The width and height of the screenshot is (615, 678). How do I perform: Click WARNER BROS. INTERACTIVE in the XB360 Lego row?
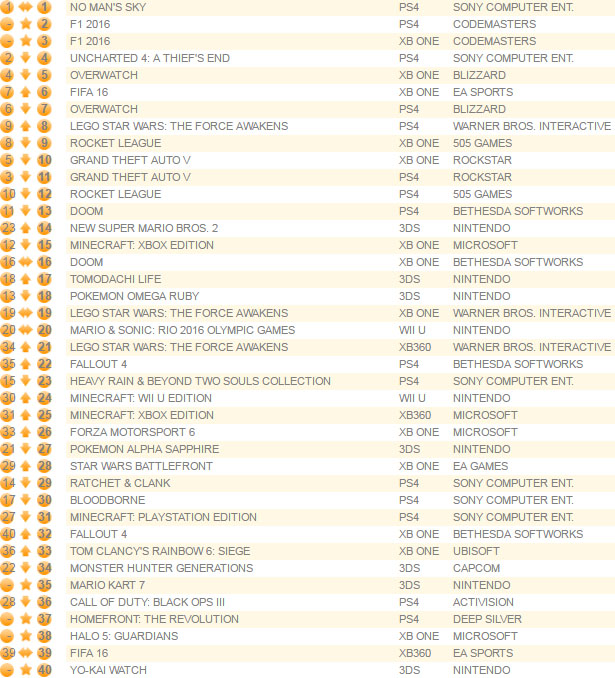(x=532, y=347)
